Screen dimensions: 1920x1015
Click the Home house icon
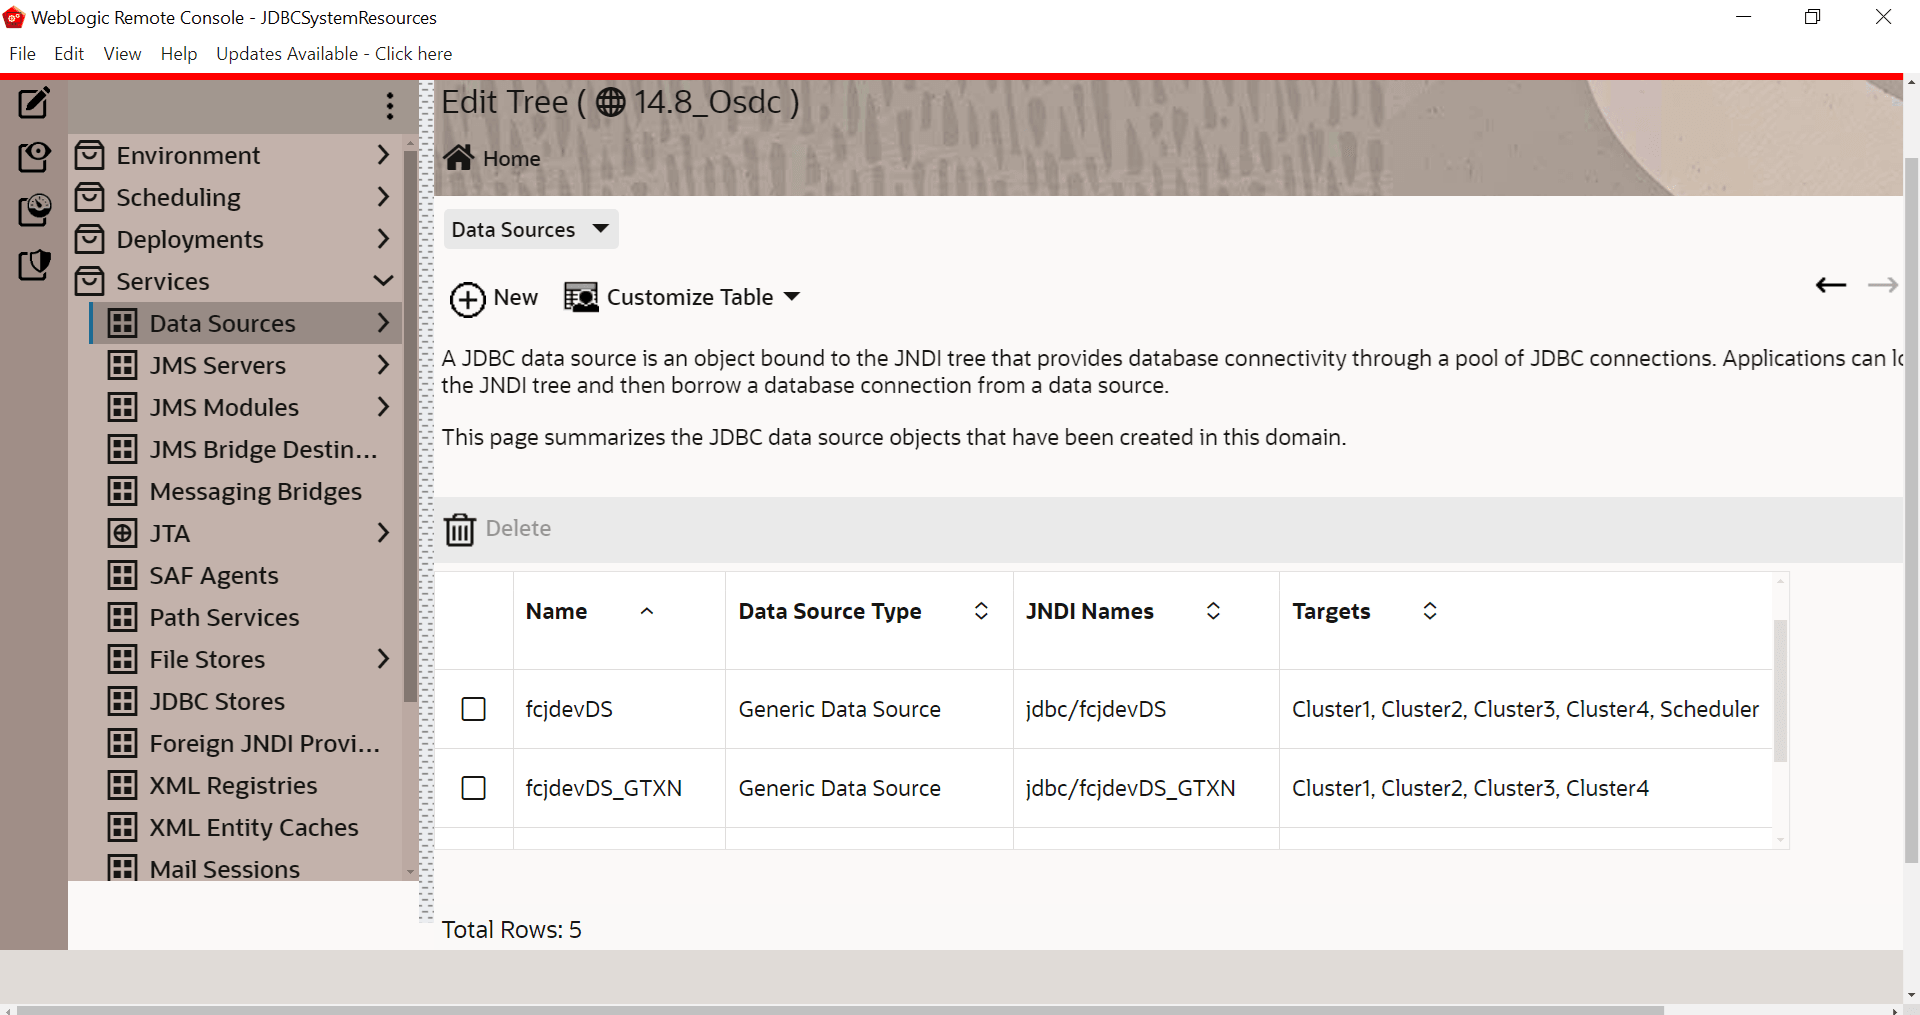click(x=459, y=158)
